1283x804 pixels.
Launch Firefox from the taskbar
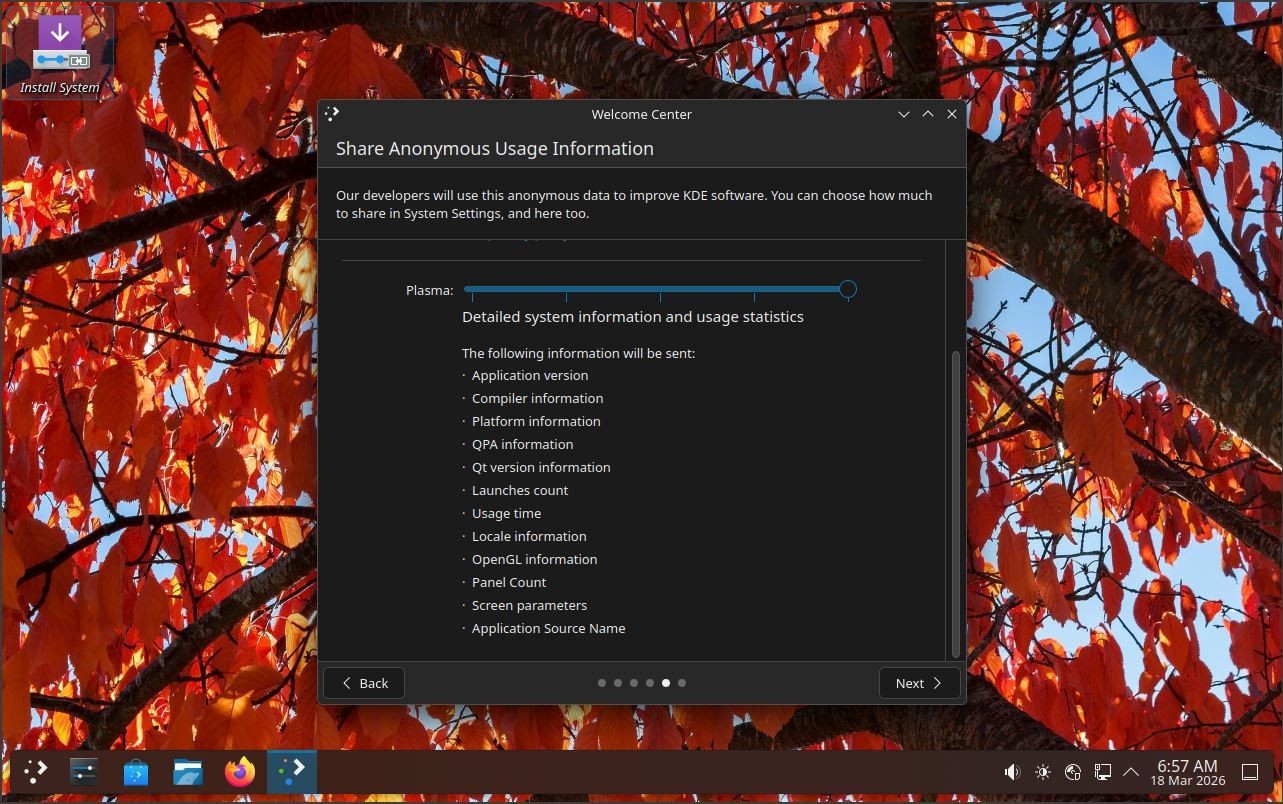pyautogui.click(x=240, y=772)
